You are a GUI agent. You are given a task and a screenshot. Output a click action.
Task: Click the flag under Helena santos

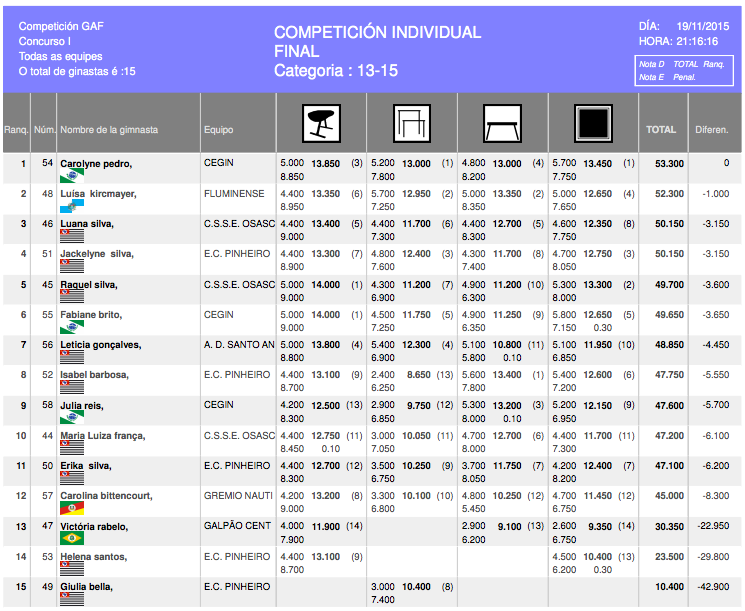[72, 569]
